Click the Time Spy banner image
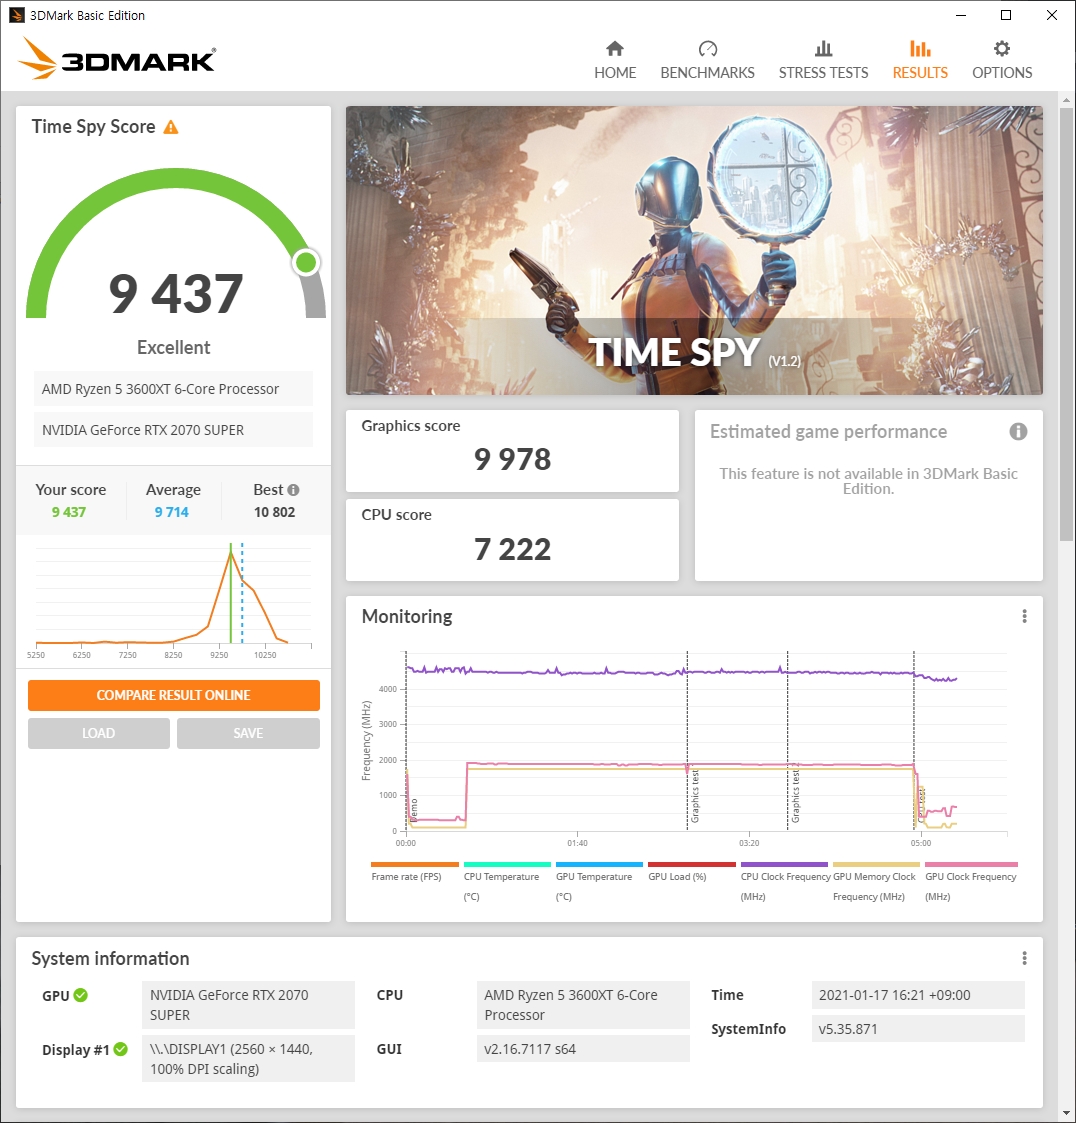Viewport: 1076px width, 1123px height. 694,250
